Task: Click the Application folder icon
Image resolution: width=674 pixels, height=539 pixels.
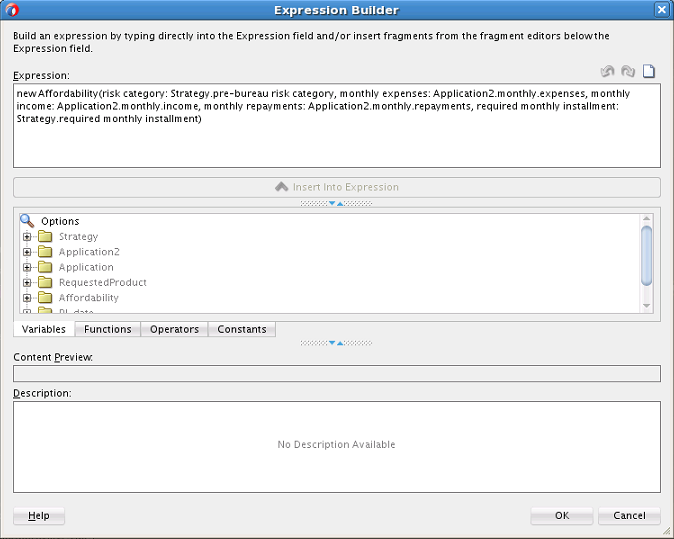Action: point(45,267)
